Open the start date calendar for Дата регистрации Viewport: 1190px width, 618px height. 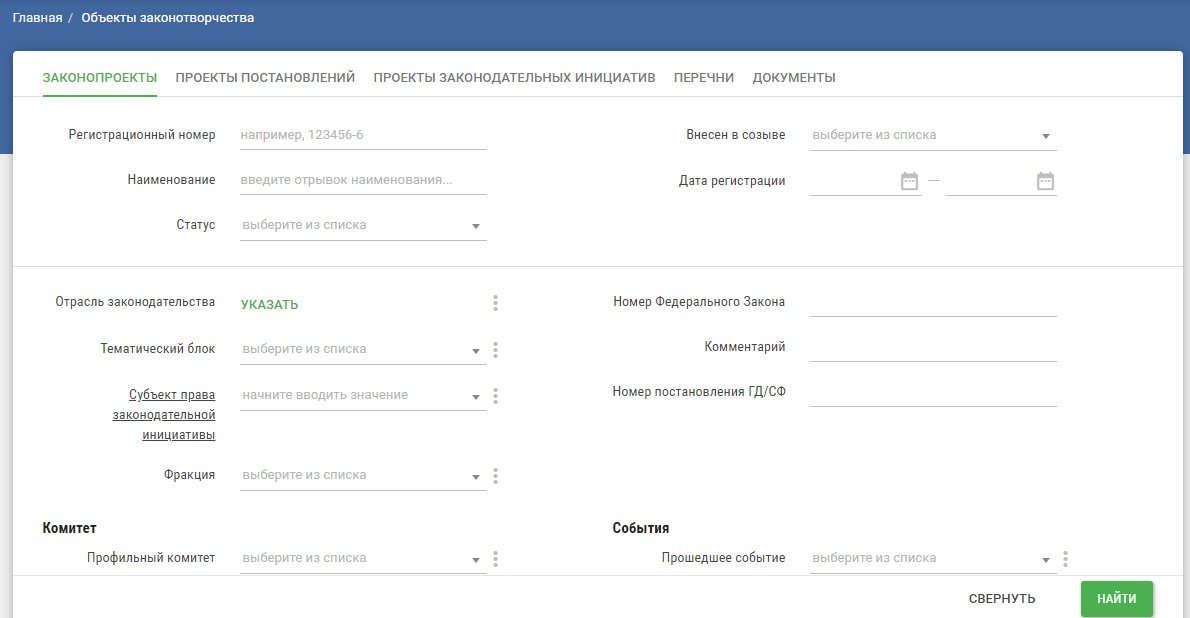(x=909, y=181)
